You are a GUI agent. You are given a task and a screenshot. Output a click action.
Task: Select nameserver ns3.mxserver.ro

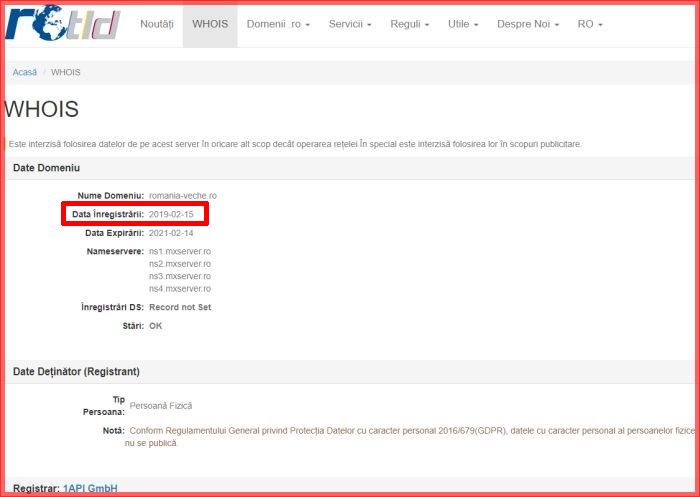[180, 276]
